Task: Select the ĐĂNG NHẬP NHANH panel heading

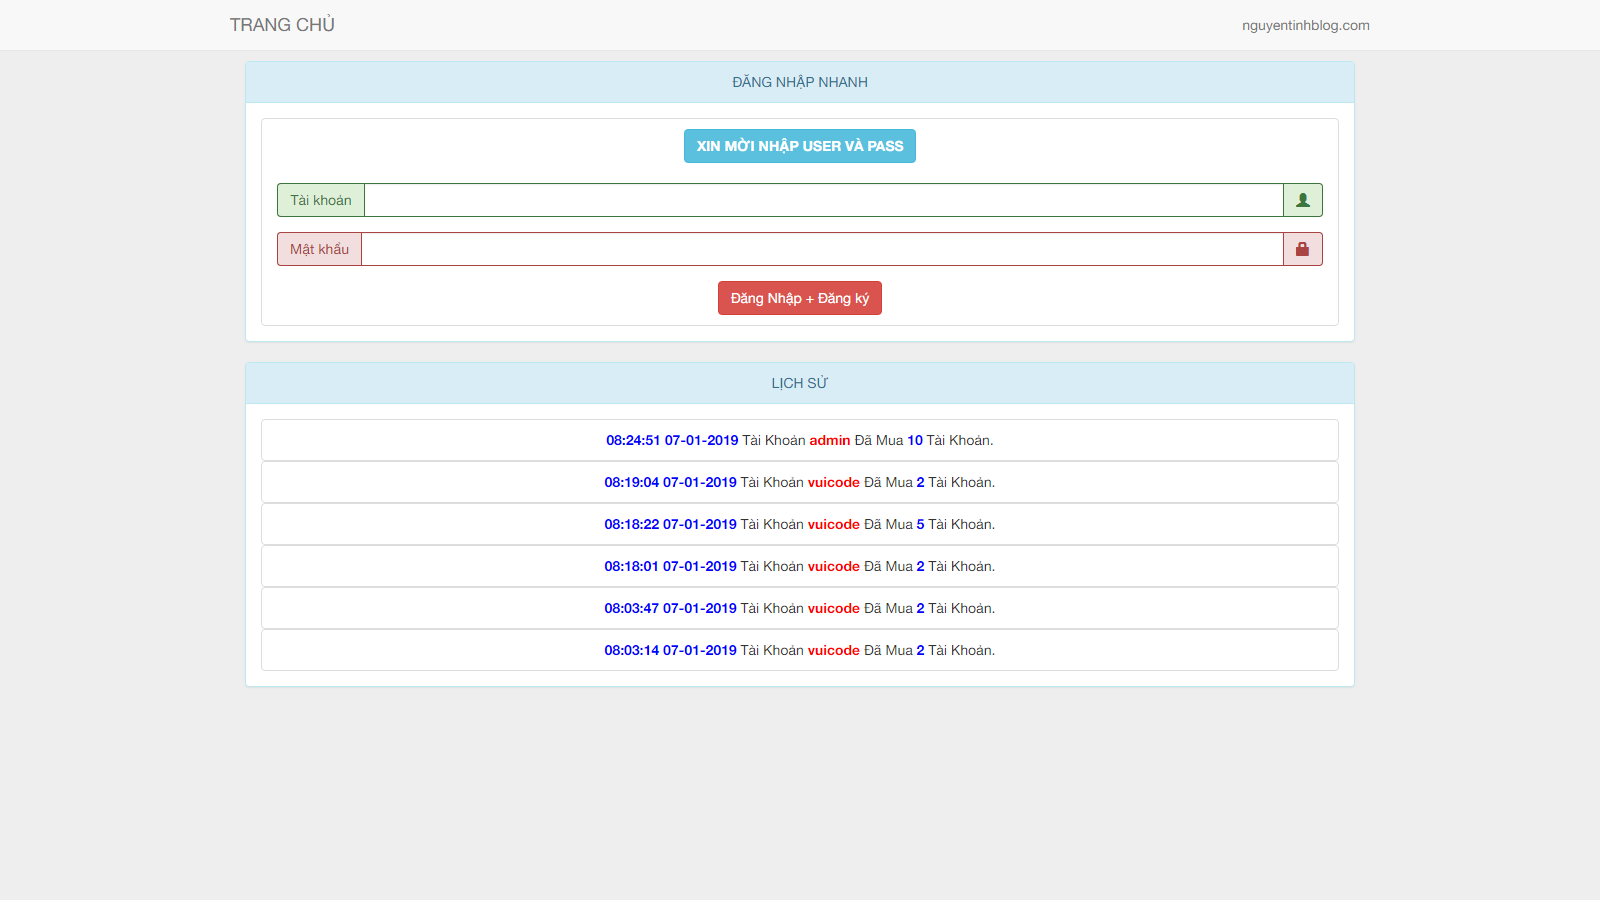Action: coord(800,82)
